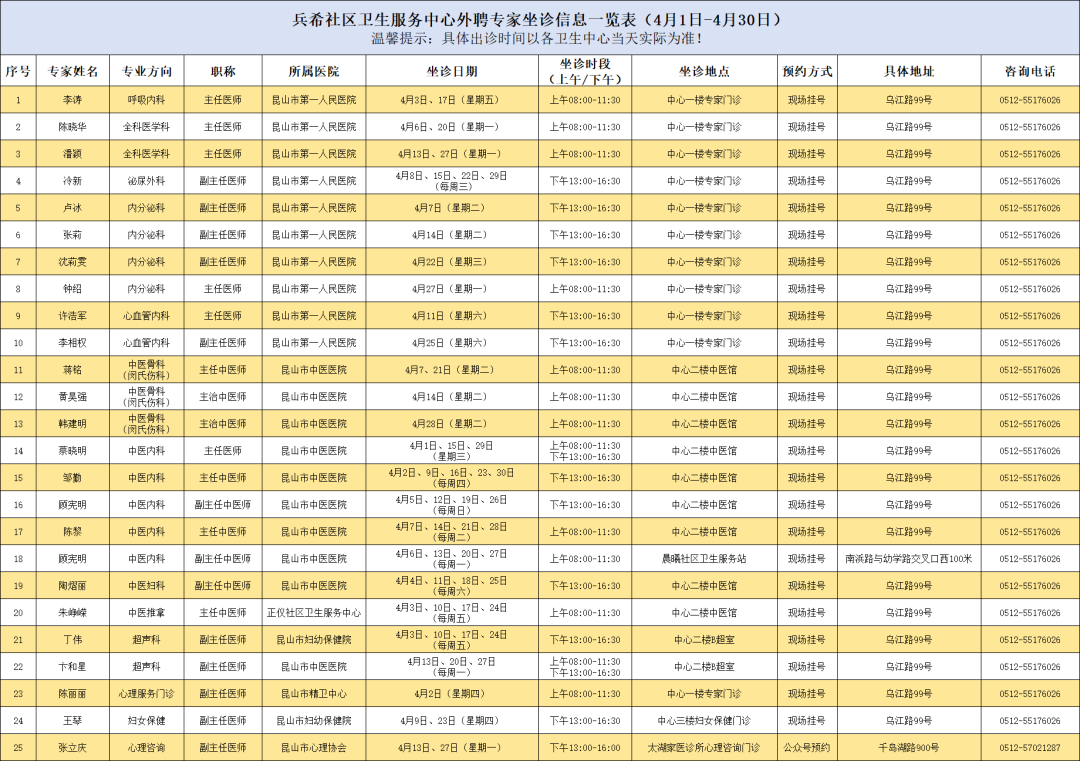The height and width of the screenshot is (761, 1080).
Task: Click the 公众号预约 booking method cell
Action: pos(806,748)
